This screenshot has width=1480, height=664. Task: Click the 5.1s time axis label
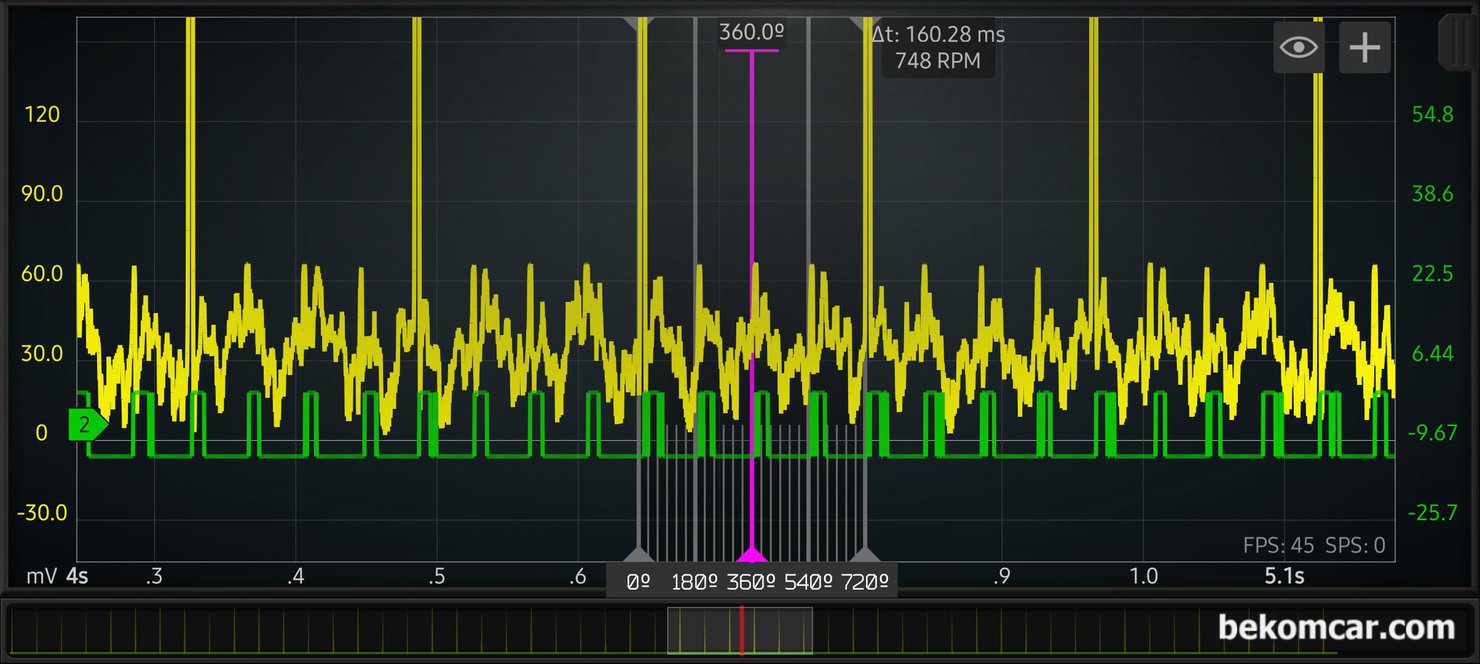[x=1284, y=577]
